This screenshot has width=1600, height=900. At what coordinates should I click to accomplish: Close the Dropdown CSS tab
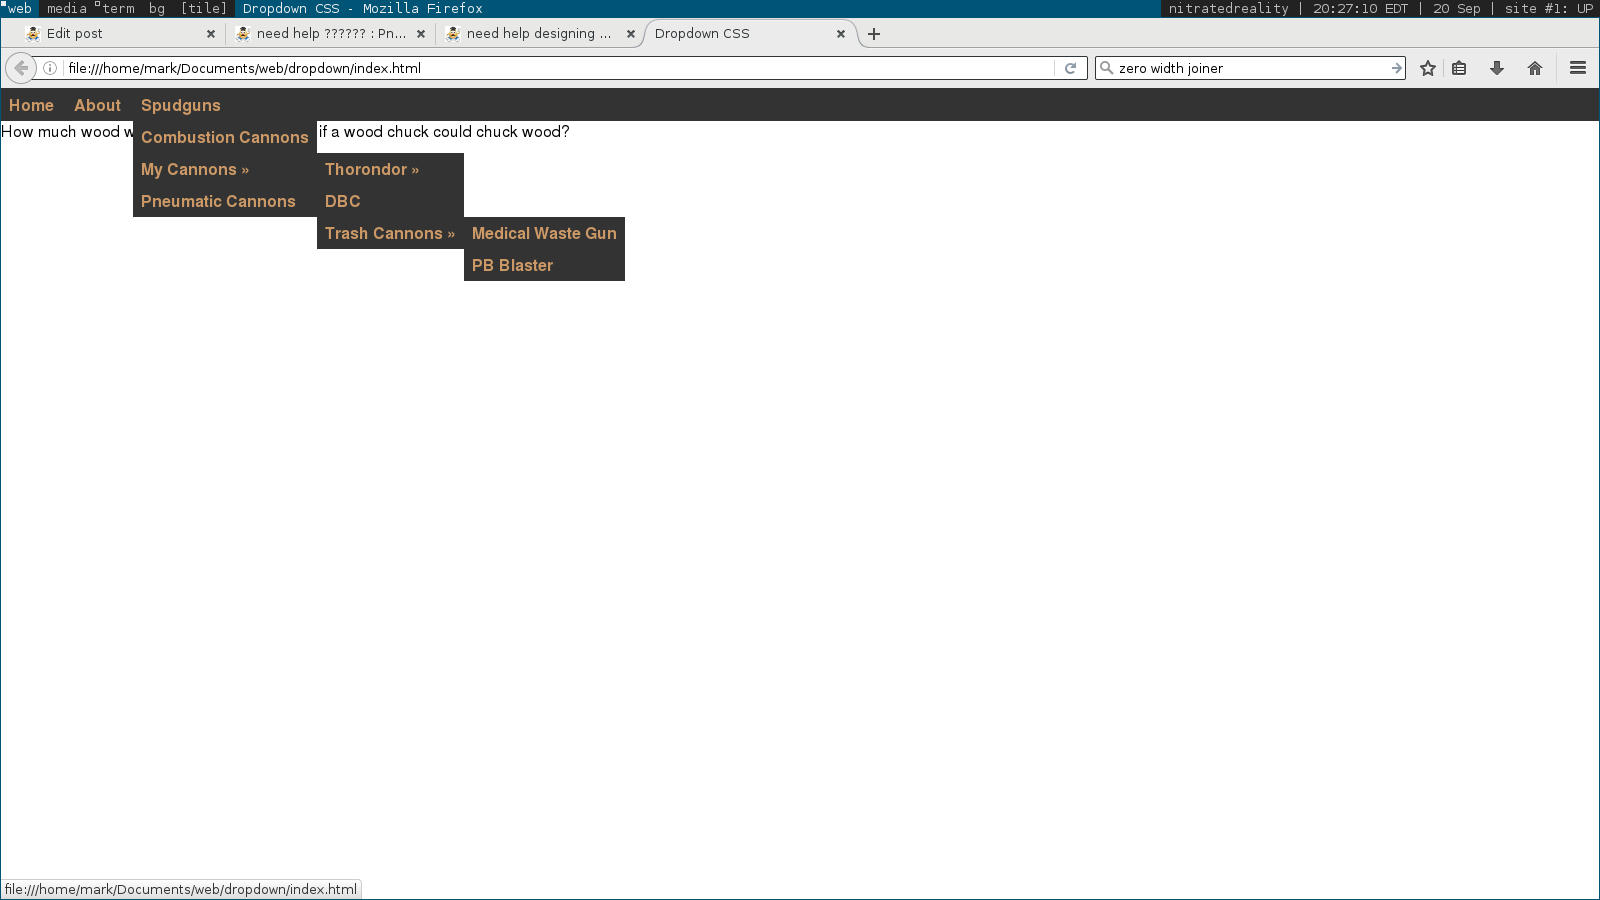coord(841,34)
